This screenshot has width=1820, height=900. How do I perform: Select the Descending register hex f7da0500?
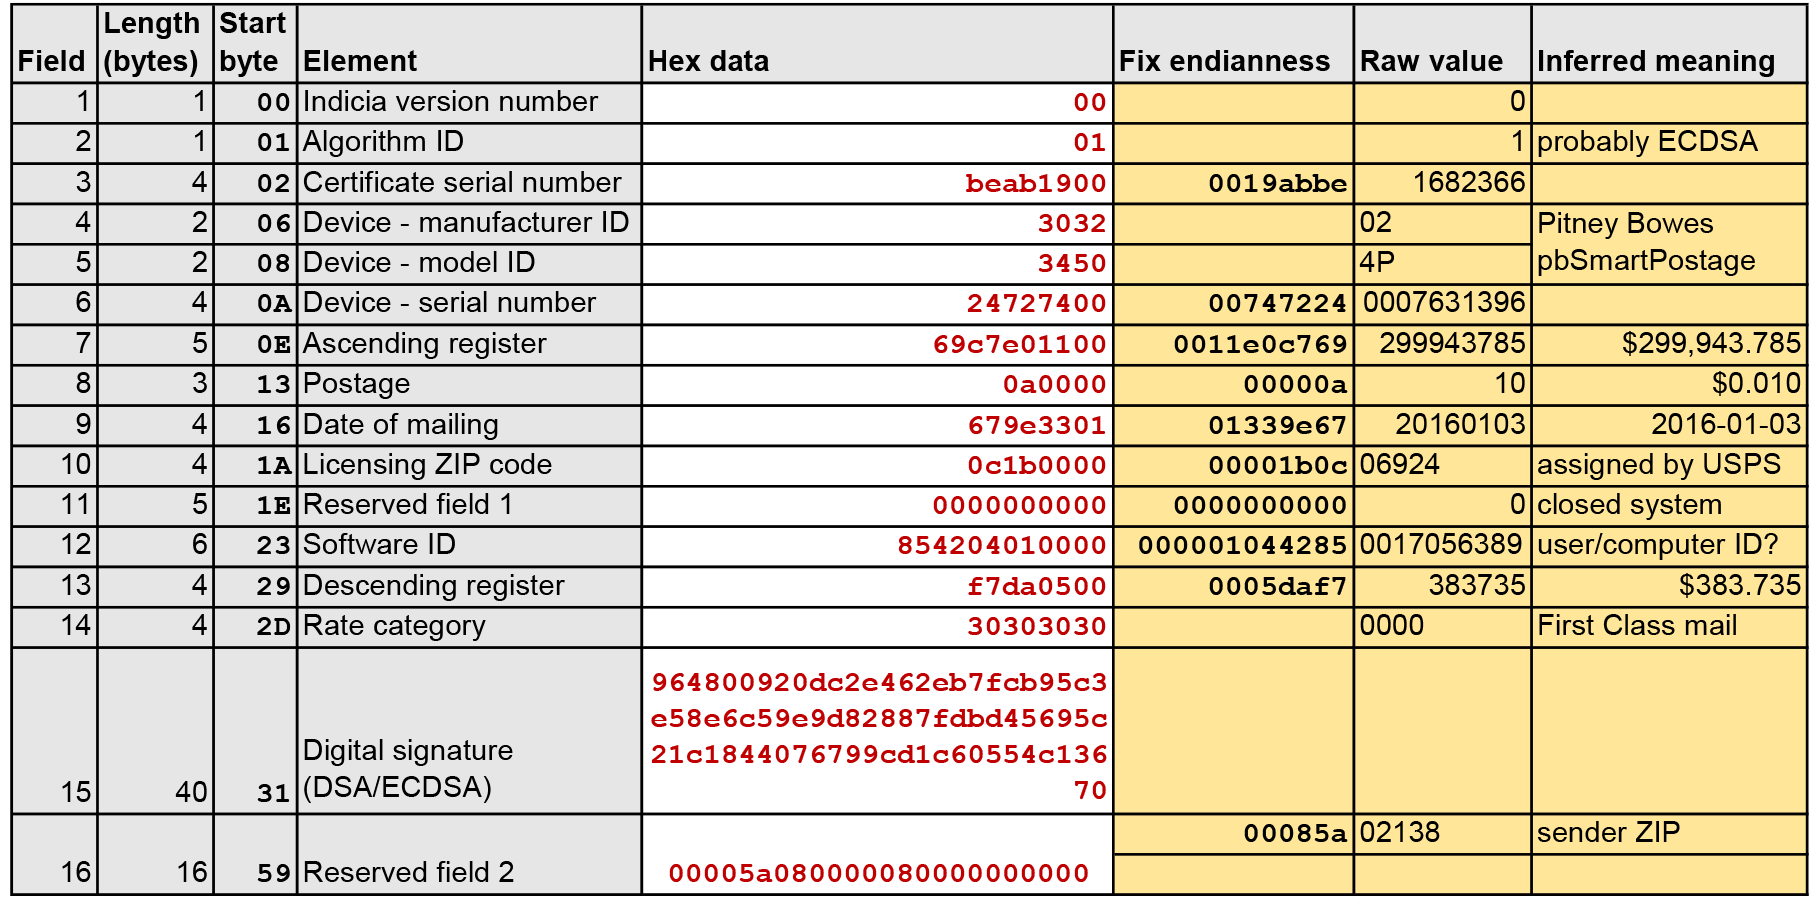pyautogui.click(x=1036, y=587)
